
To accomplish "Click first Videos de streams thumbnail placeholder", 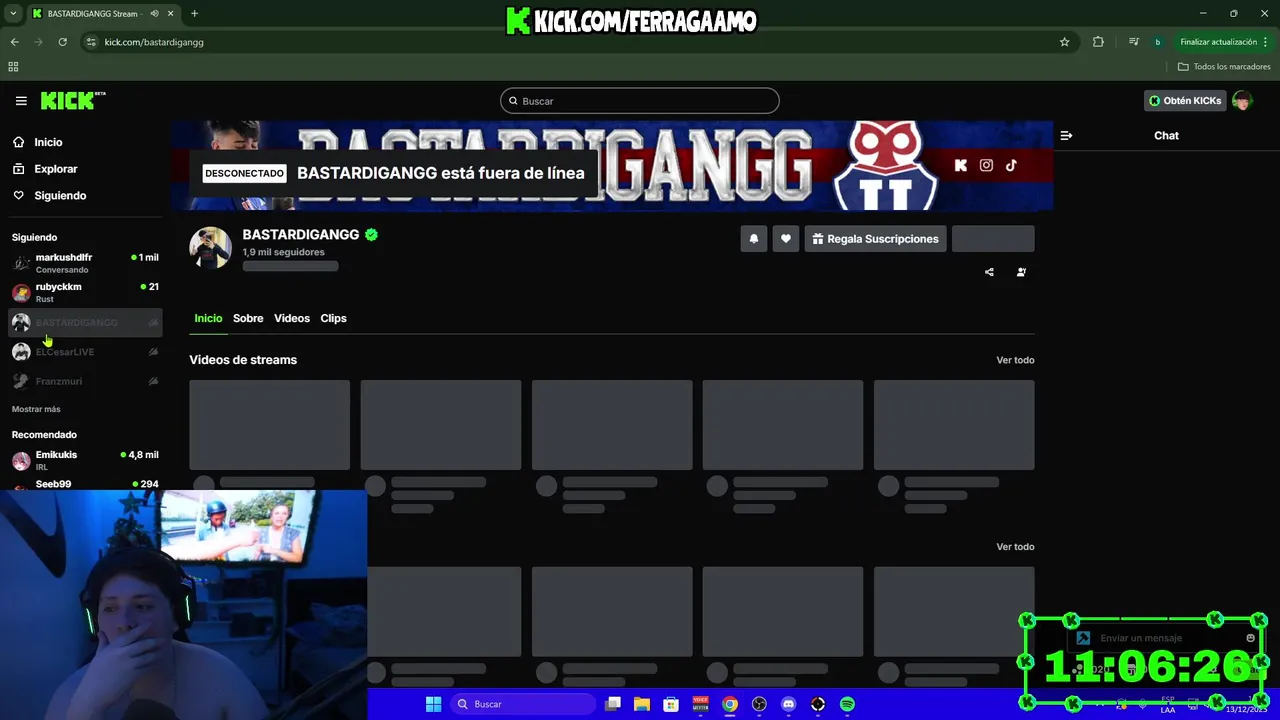I will click(x=270, y=425).
